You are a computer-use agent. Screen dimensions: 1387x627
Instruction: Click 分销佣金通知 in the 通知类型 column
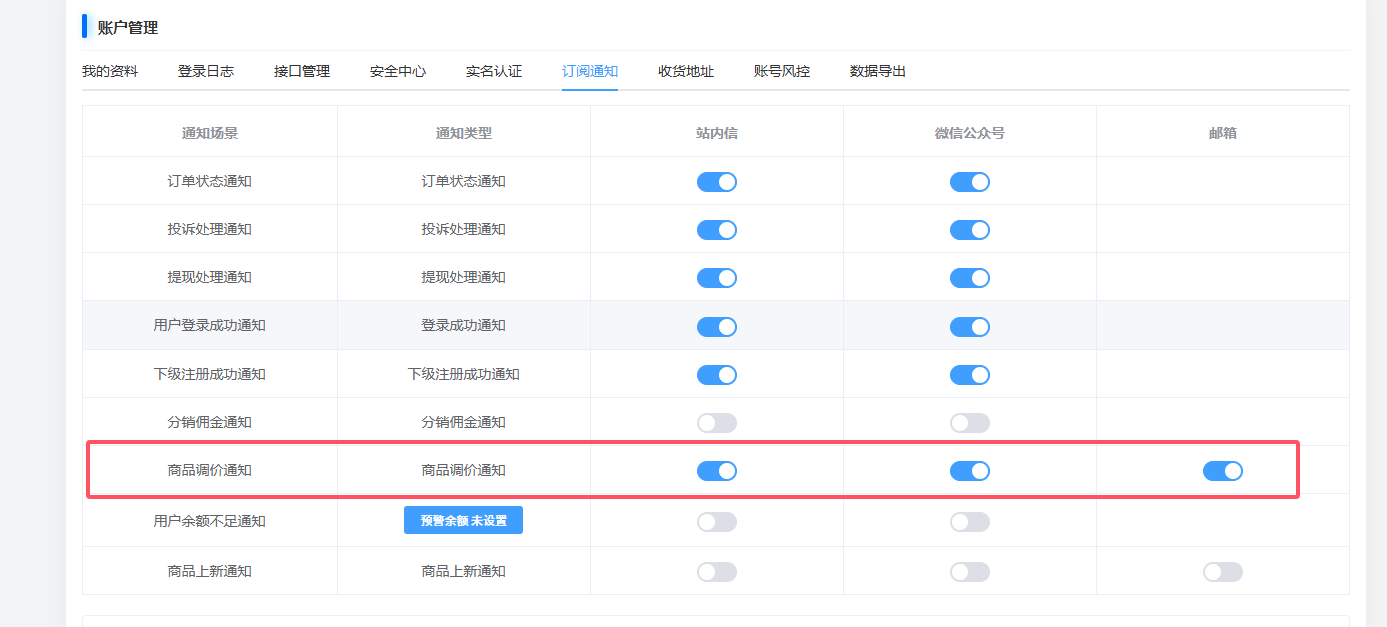(463, 422)
